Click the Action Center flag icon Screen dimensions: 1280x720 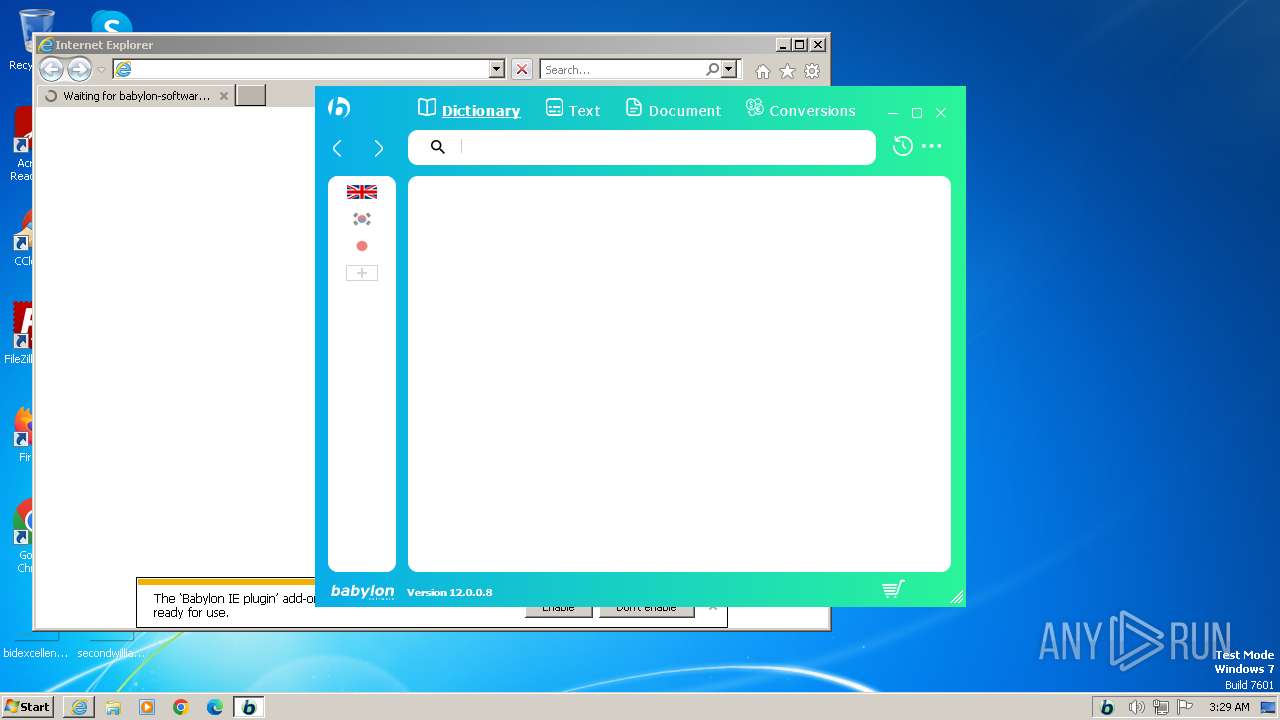pos(1185,707)
